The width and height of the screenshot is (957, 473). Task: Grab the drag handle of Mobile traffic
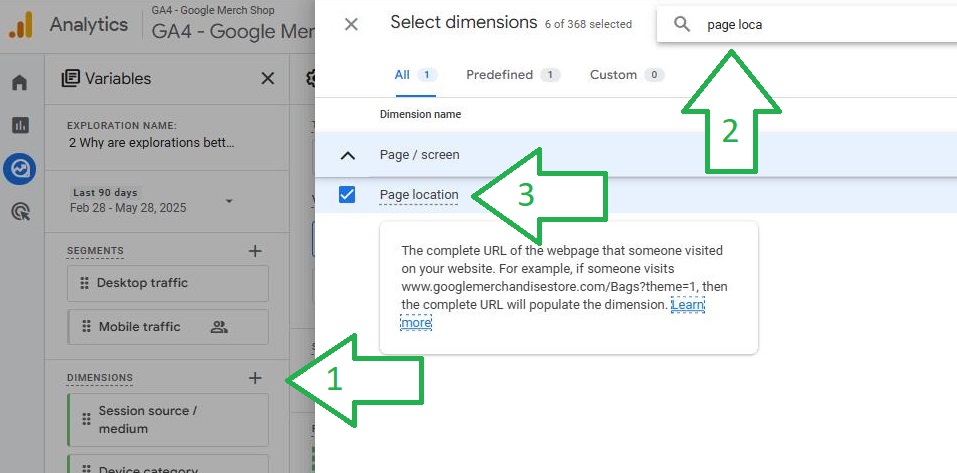tap(86, 327)
